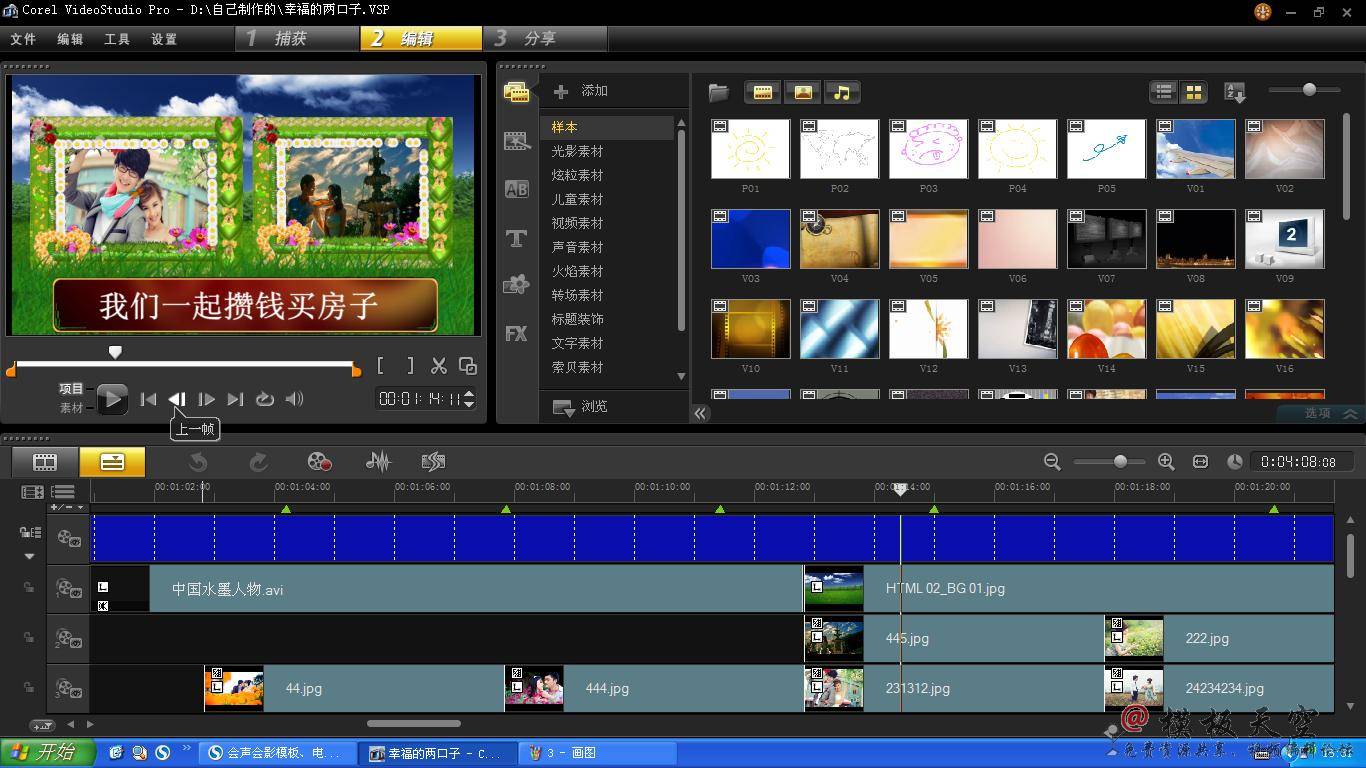Open the 浏览 browse dropdown
Viewport: 1366px width, 768px height.
[580, 407]
